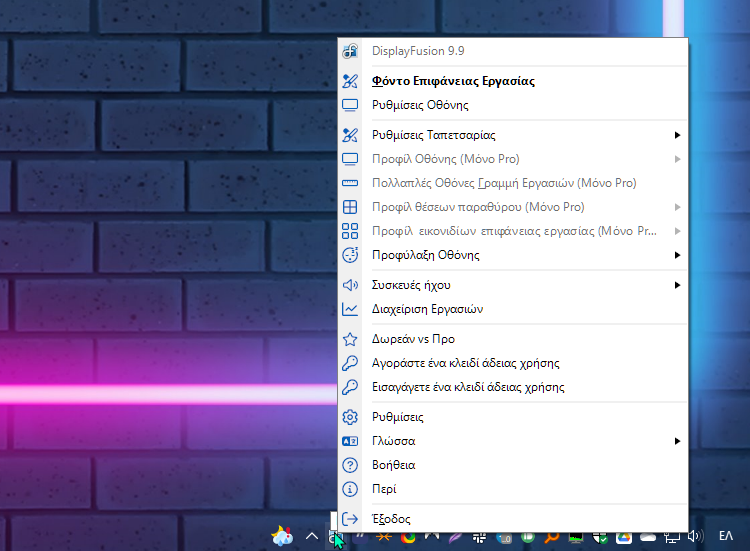Open the weather widget in the taskbar
750x551 pixels.
click(x=282, y=537)
